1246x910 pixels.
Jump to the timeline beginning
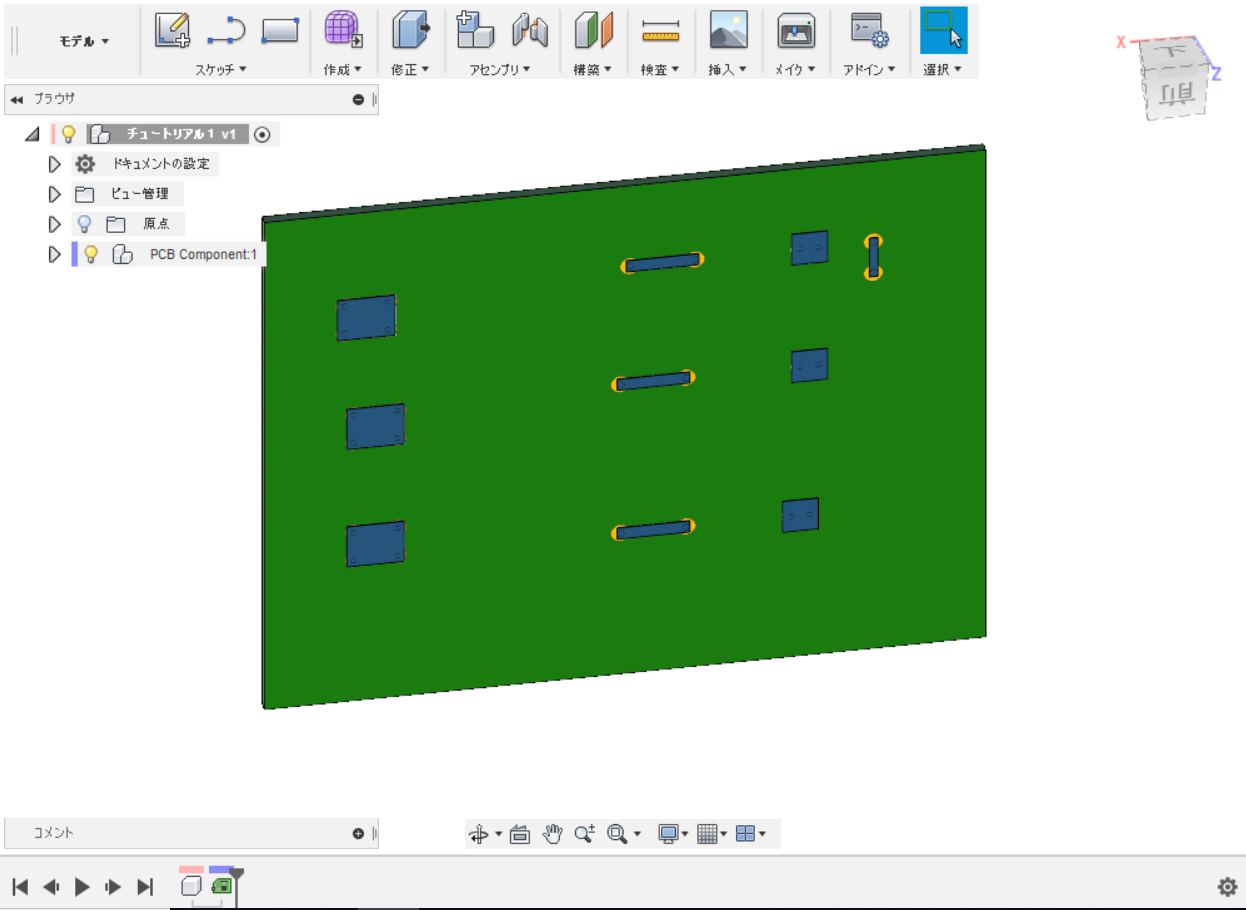20,886
